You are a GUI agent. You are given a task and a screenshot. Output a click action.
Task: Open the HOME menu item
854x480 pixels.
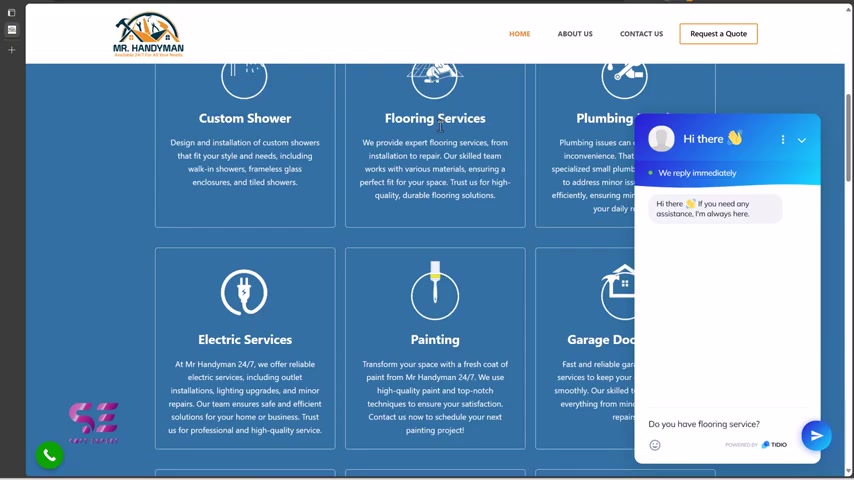(520, 34)
